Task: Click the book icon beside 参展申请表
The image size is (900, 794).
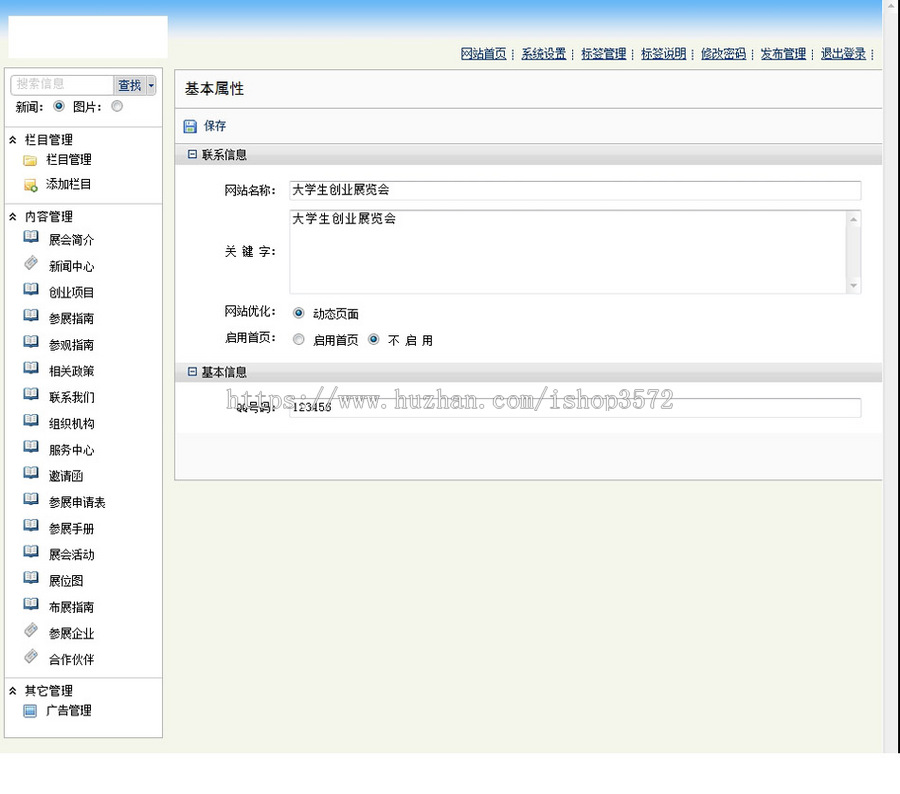Action: tap(31, 499)
